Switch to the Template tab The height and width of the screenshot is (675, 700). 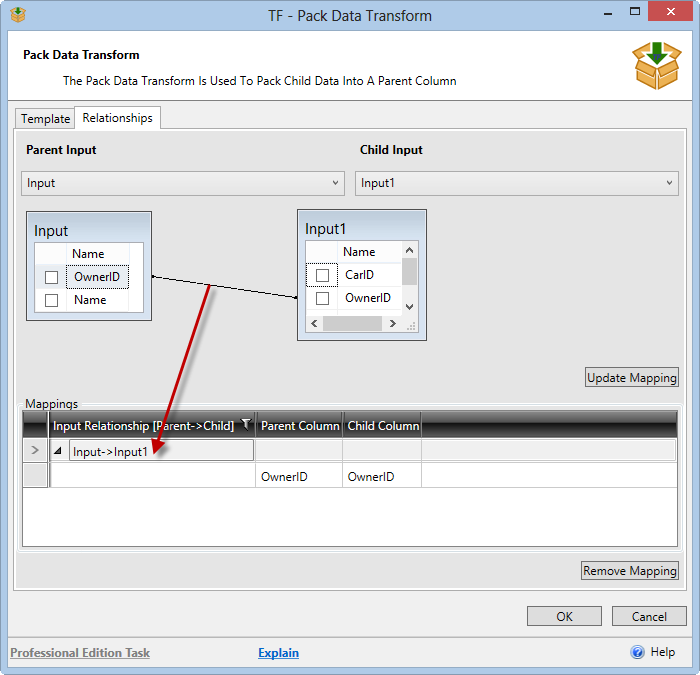click(x=46, y=118)
